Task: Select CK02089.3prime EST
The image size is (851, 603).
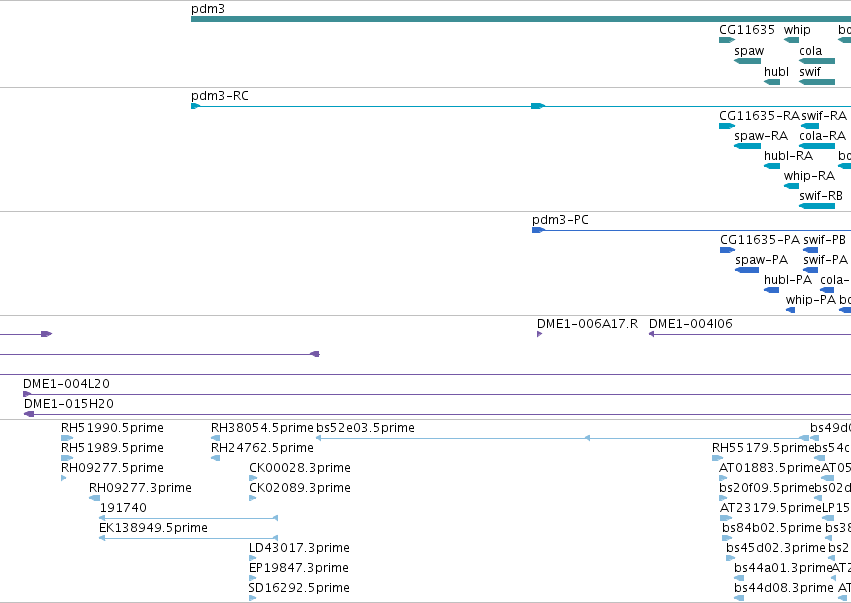Action: pos(252,498)
